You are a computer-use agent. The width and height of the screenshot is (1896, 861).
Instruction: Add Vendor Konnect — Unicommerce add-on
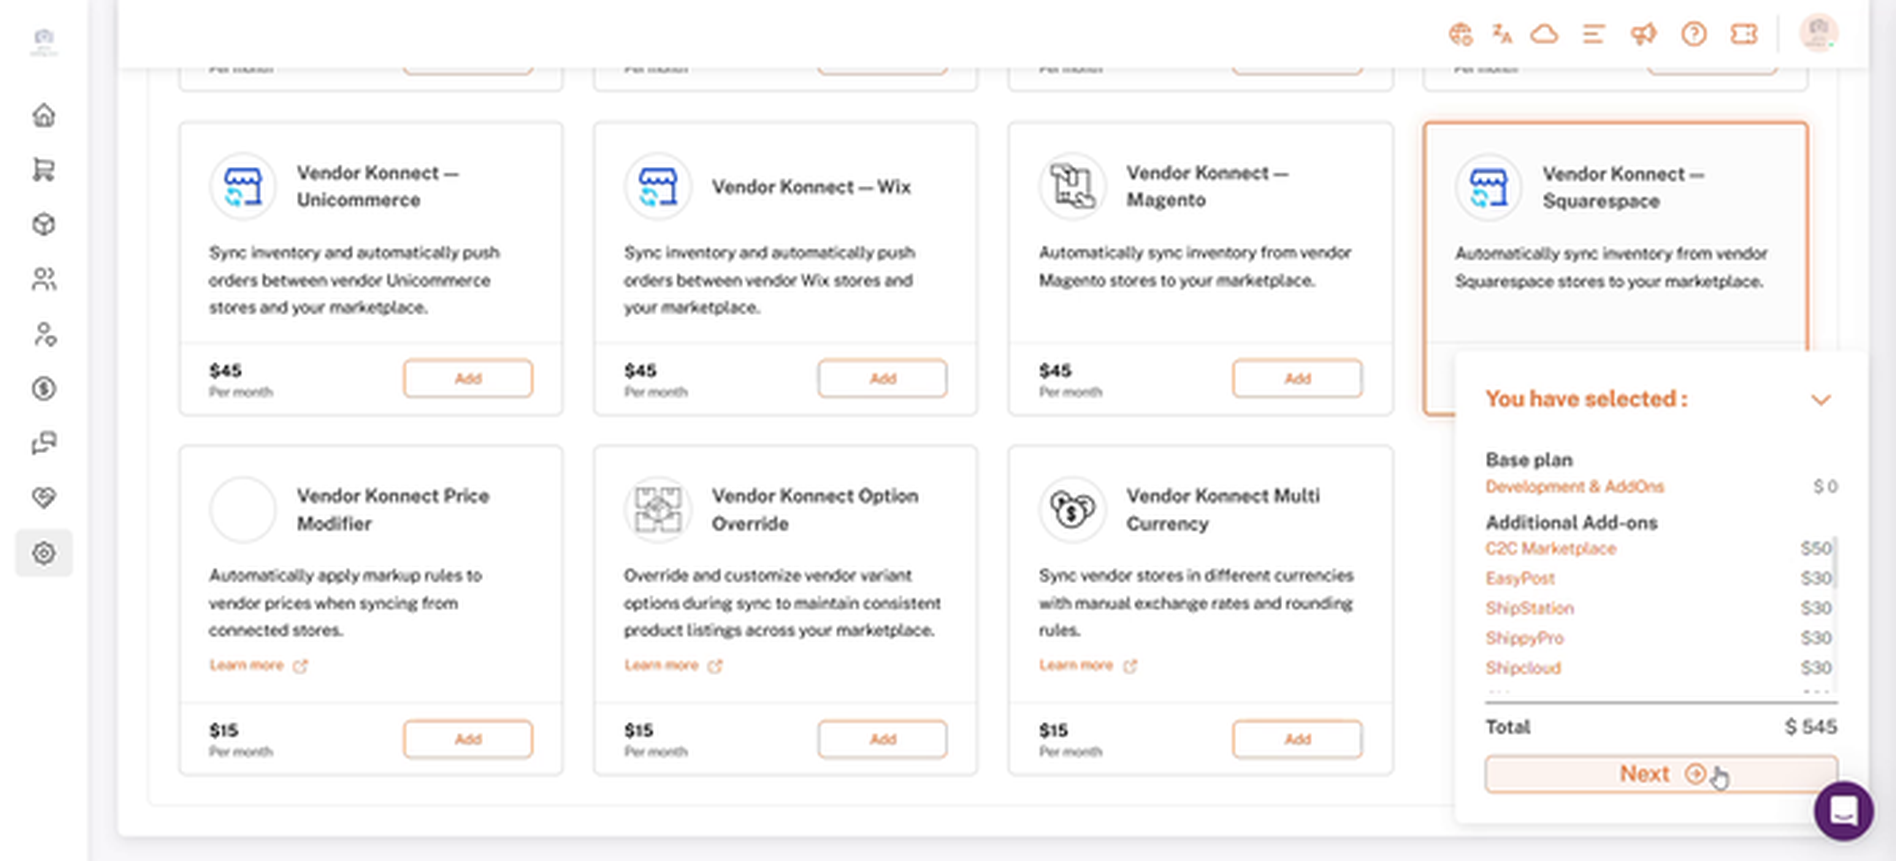(x=468, y=378)
